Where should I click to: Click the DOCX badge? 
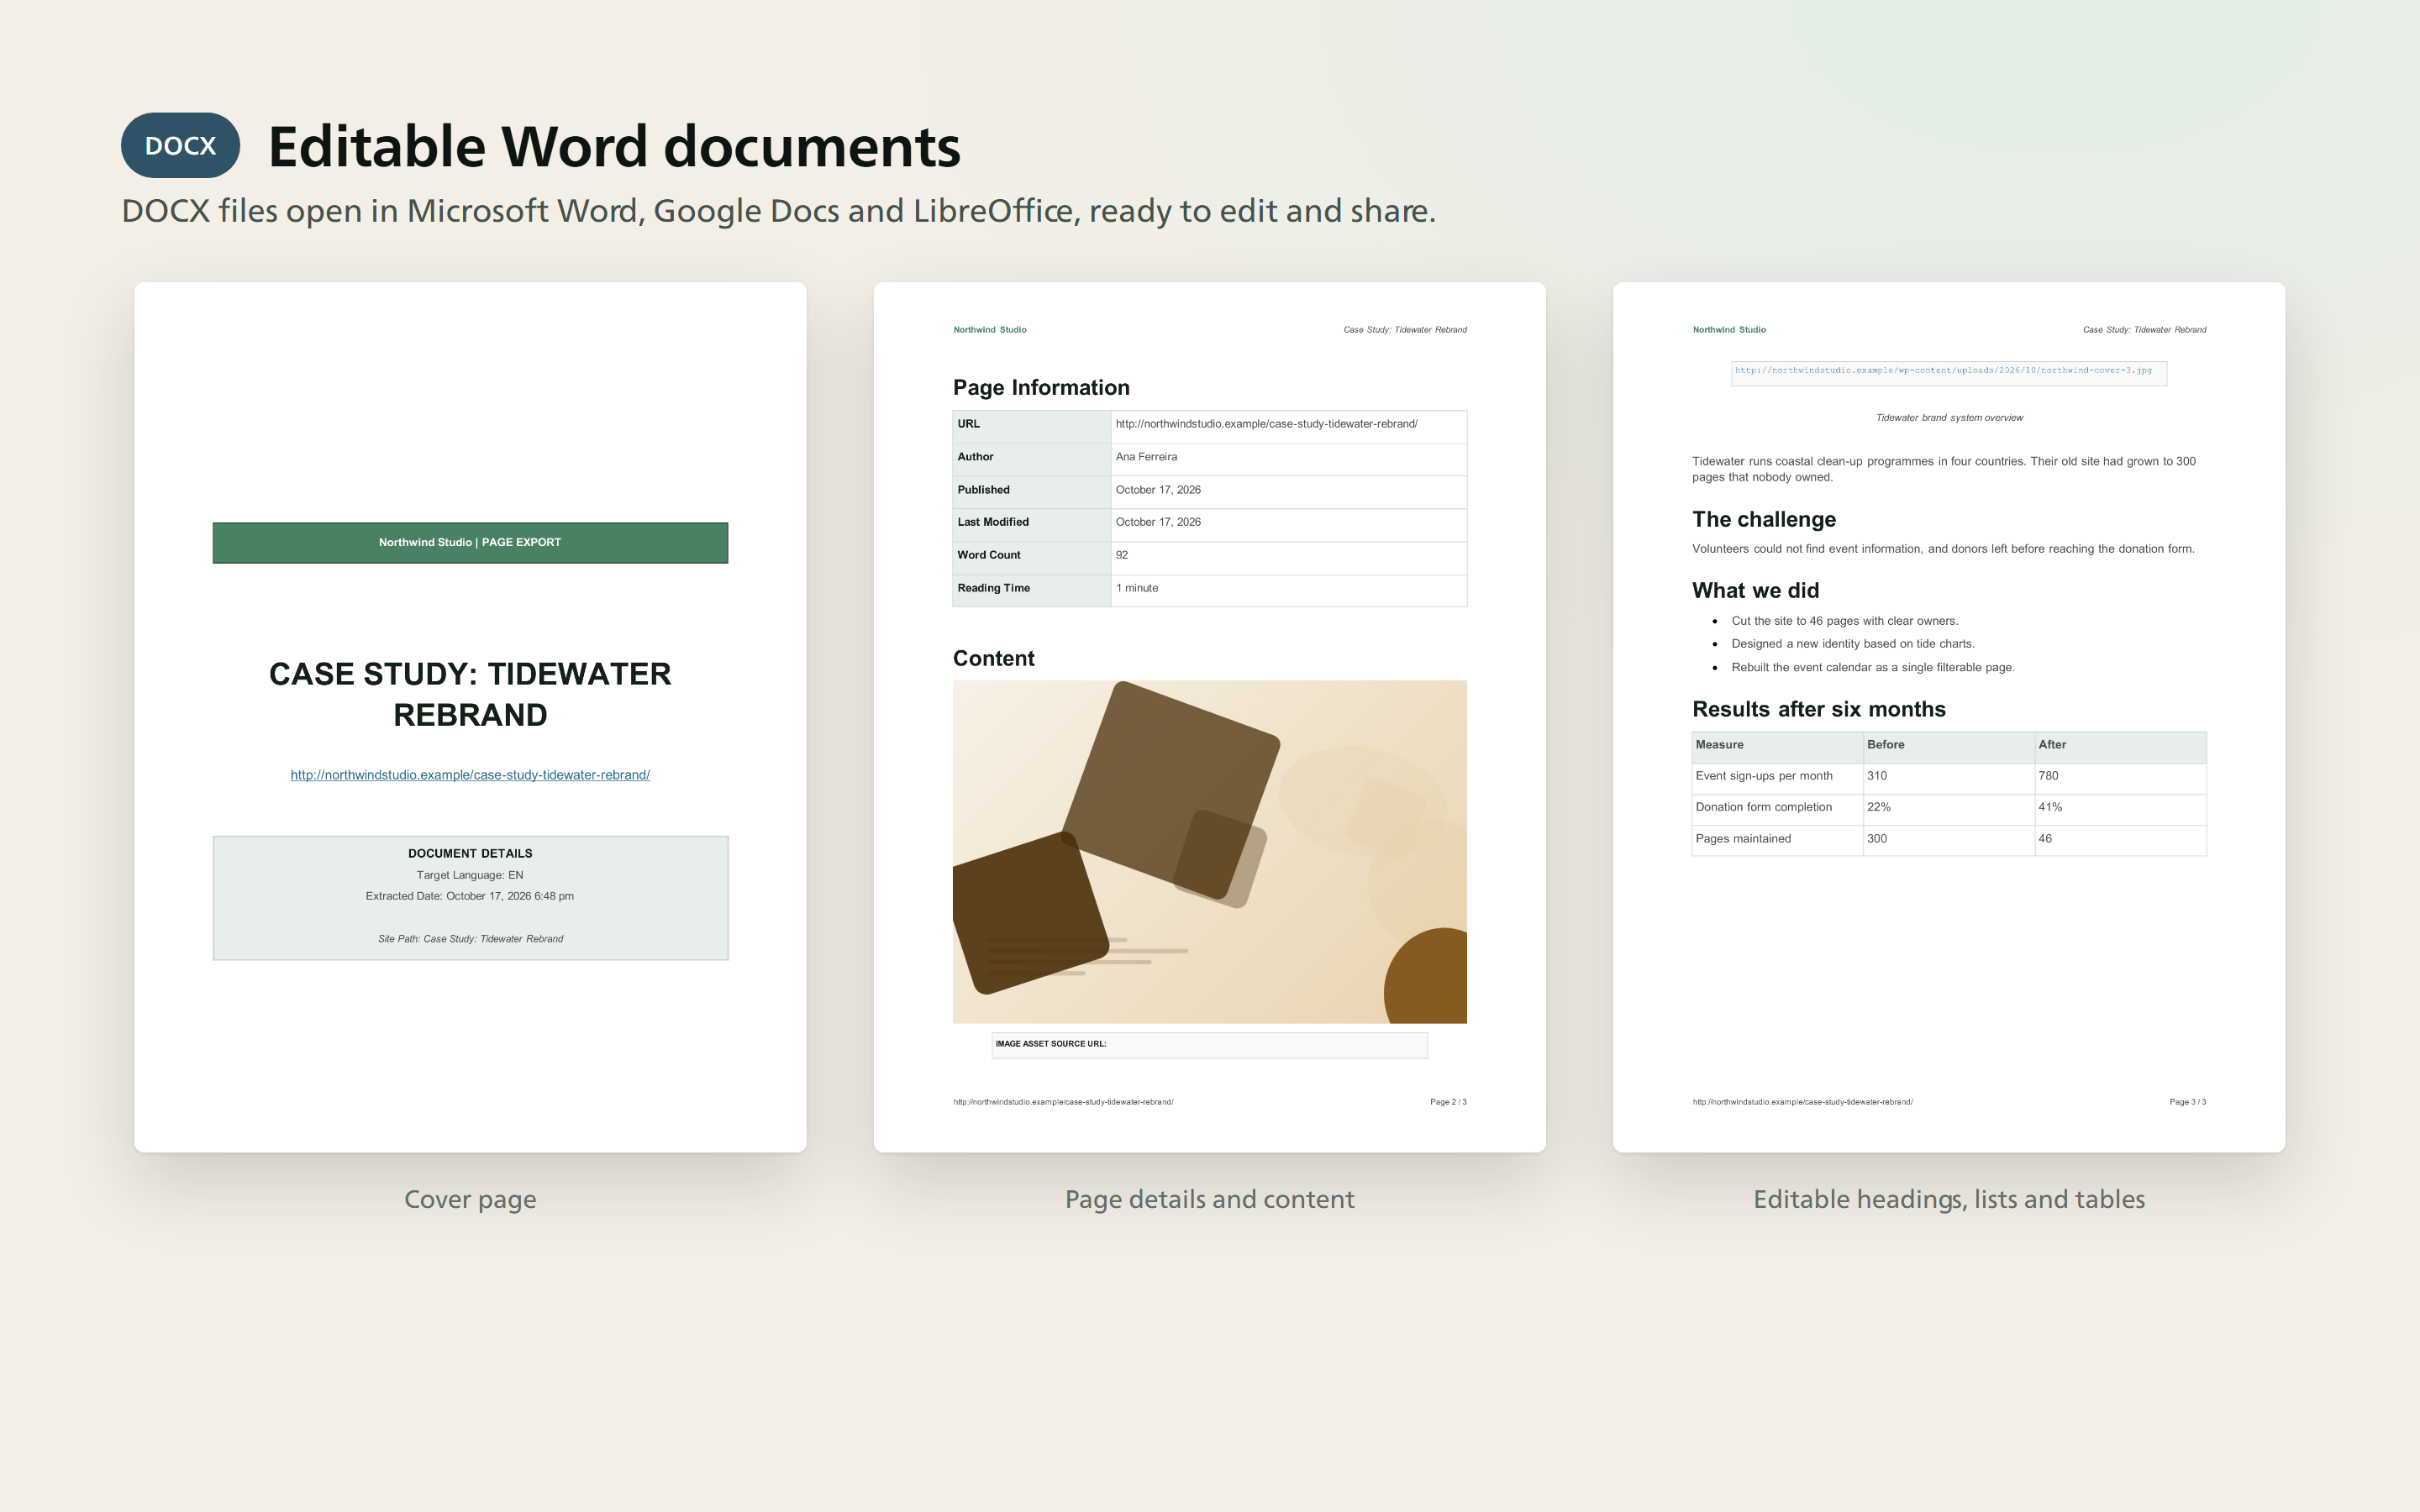pos(180,145)
